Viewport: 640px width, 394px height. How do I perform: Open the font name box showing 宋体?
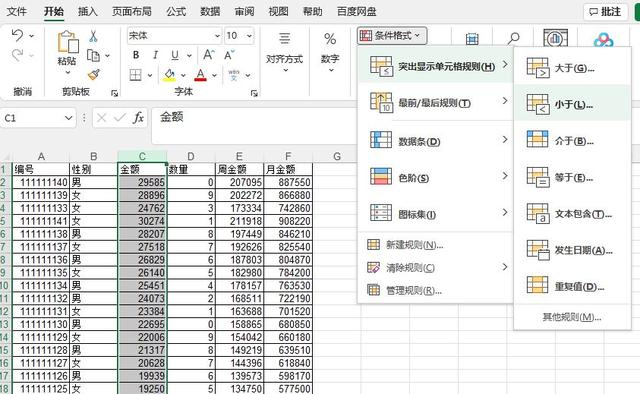pyautogui.click(x=174, y=36)
